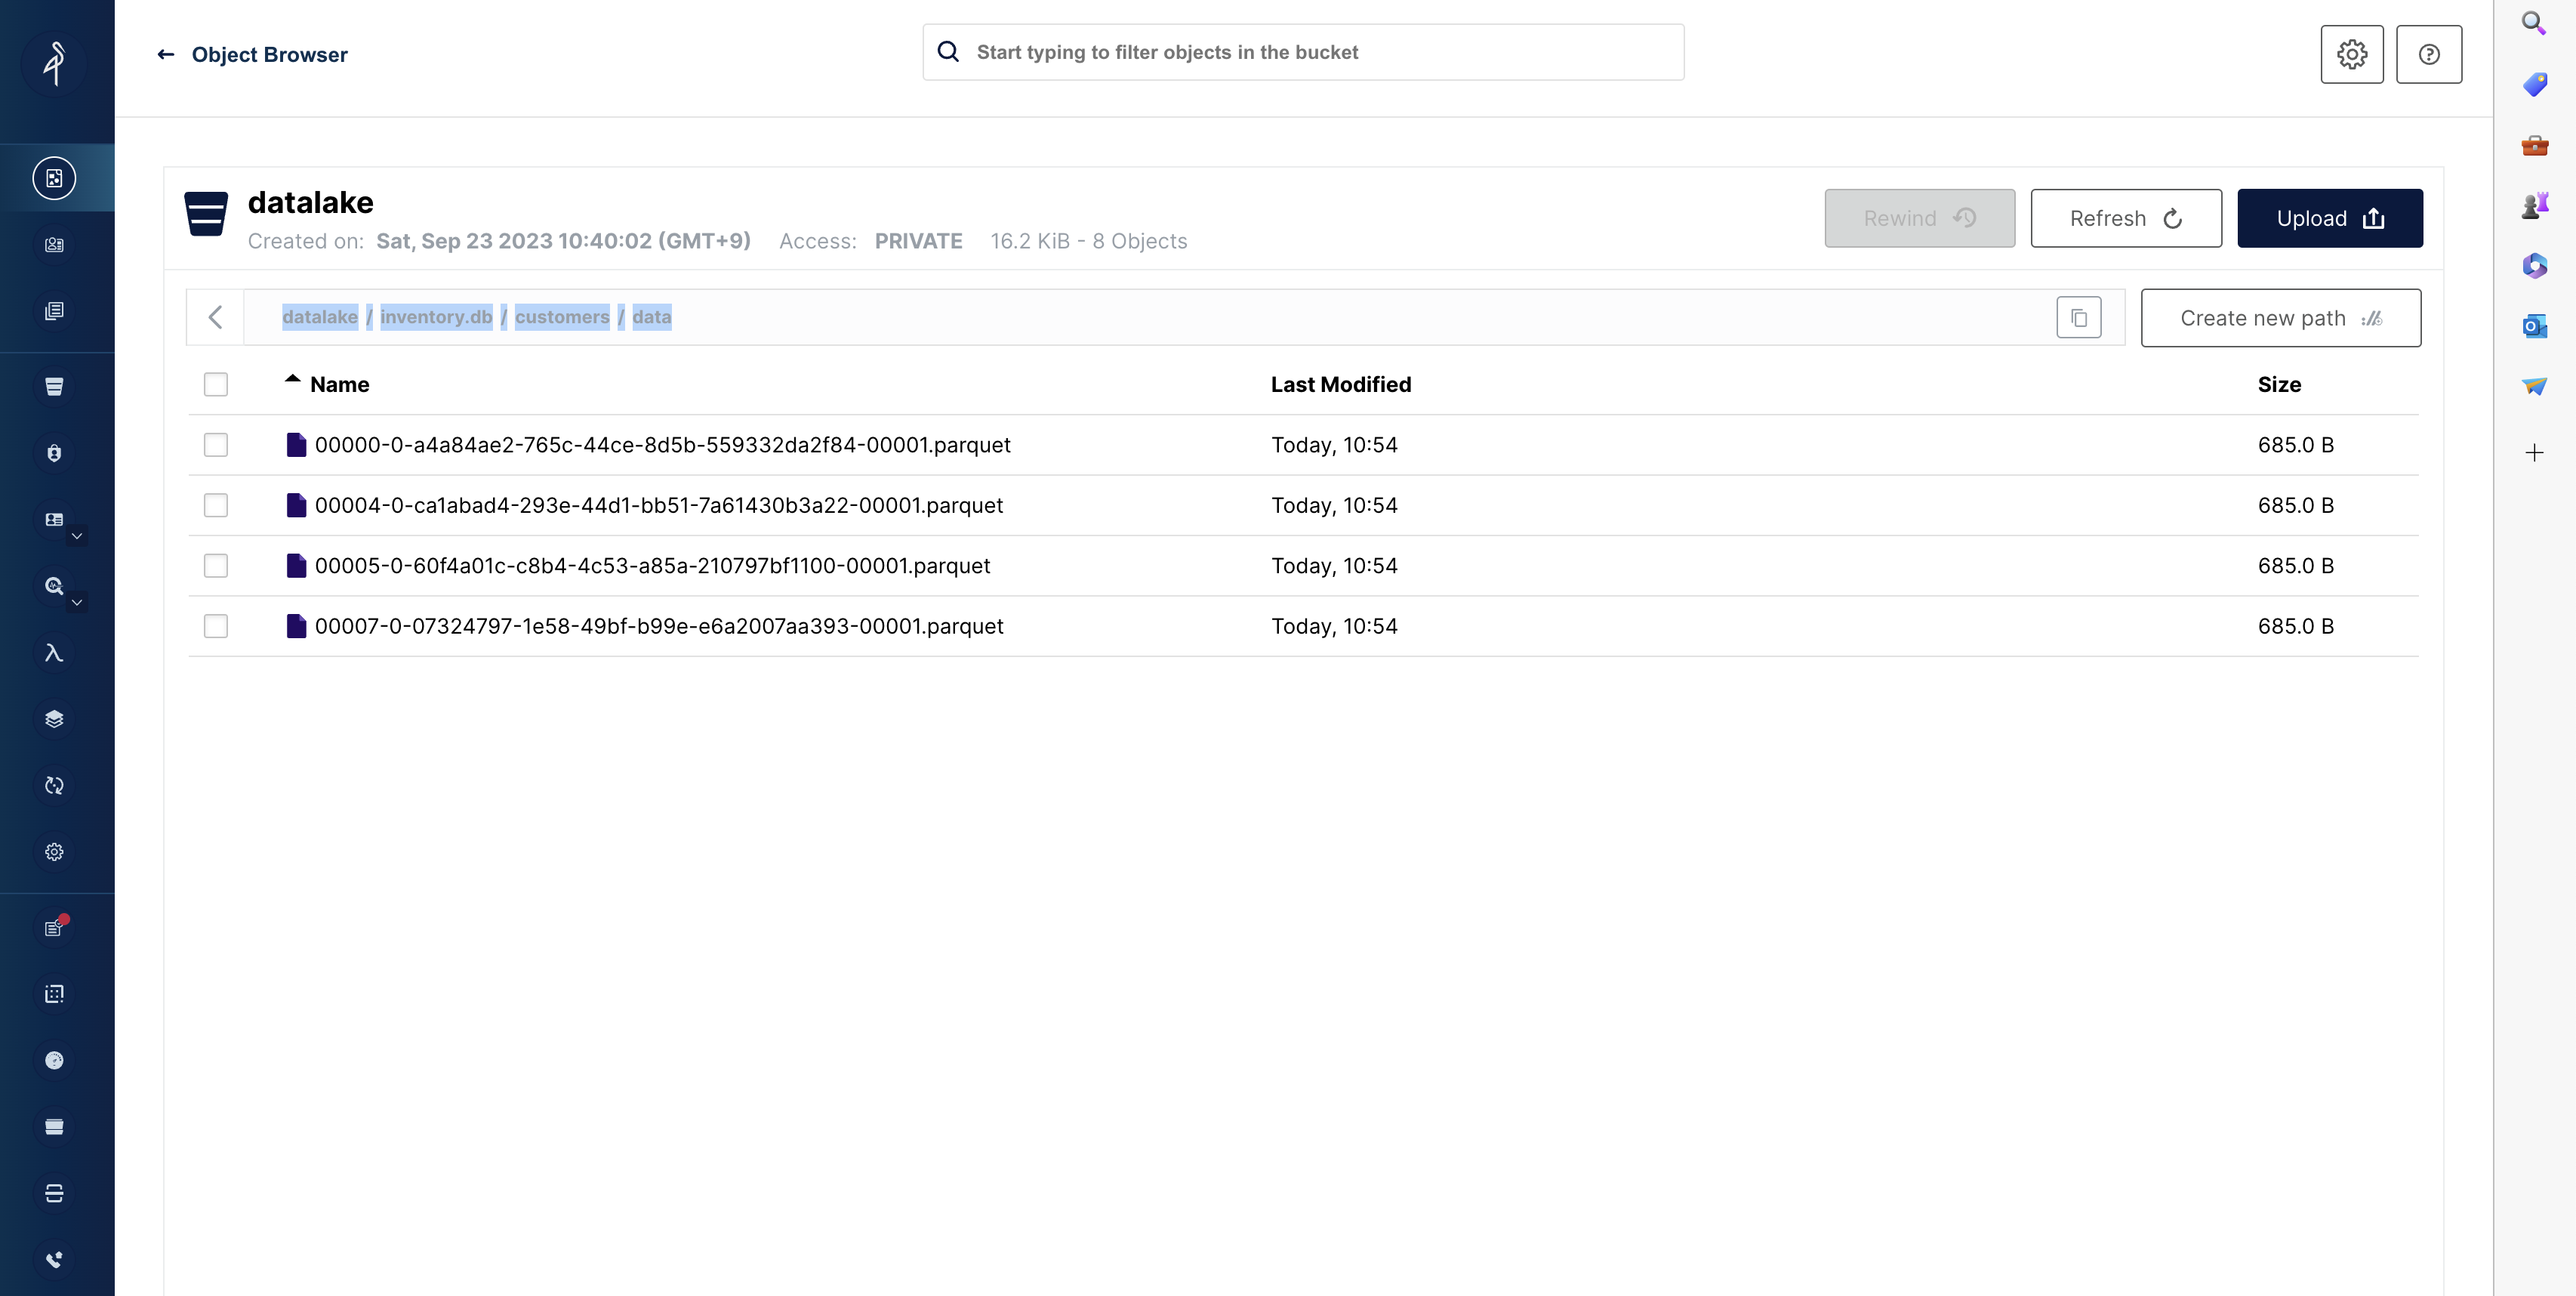This screenshot has height=1296, width=2576.
Task: Toggle the select all objects checkbox
Action: [x=216, y=385]
